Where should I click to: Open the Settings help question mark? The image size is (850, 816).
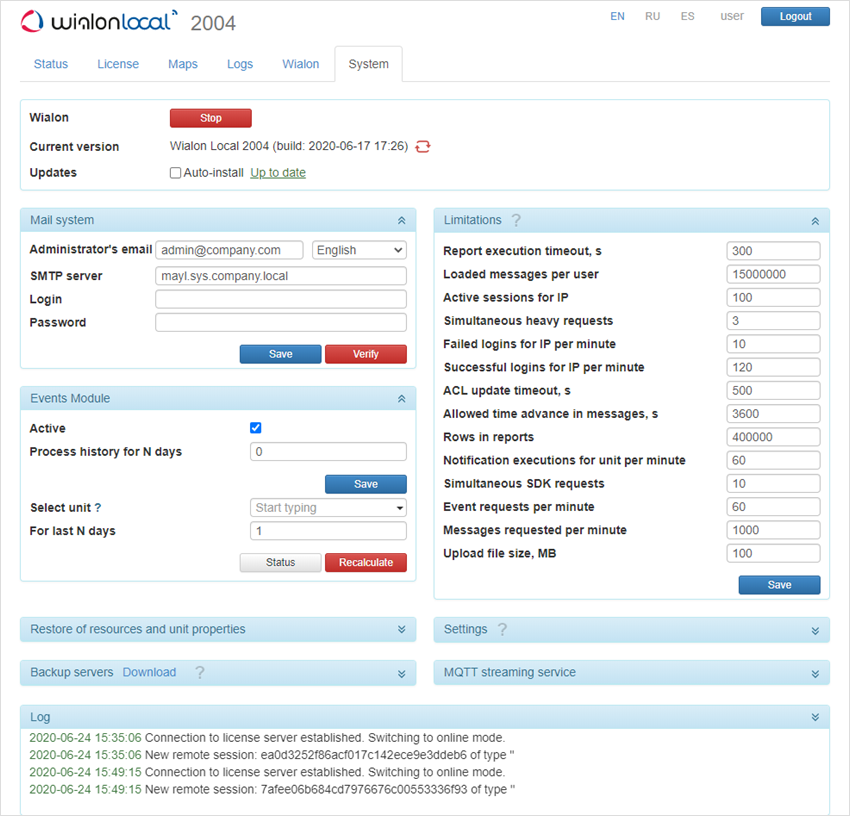pos(503,629)
